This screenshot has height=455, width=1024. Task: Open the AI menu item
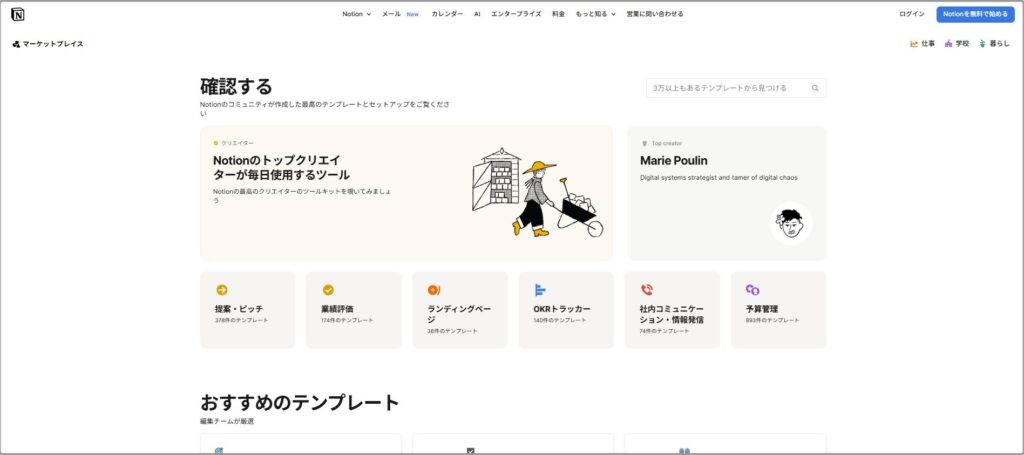pos(477,14)
